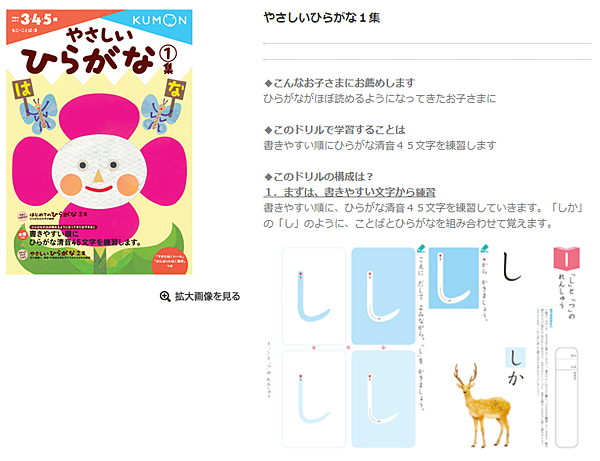Viewport: 600px width, 461px height.
Task: Click the bottom-left white tracing card
Action: 314,399
